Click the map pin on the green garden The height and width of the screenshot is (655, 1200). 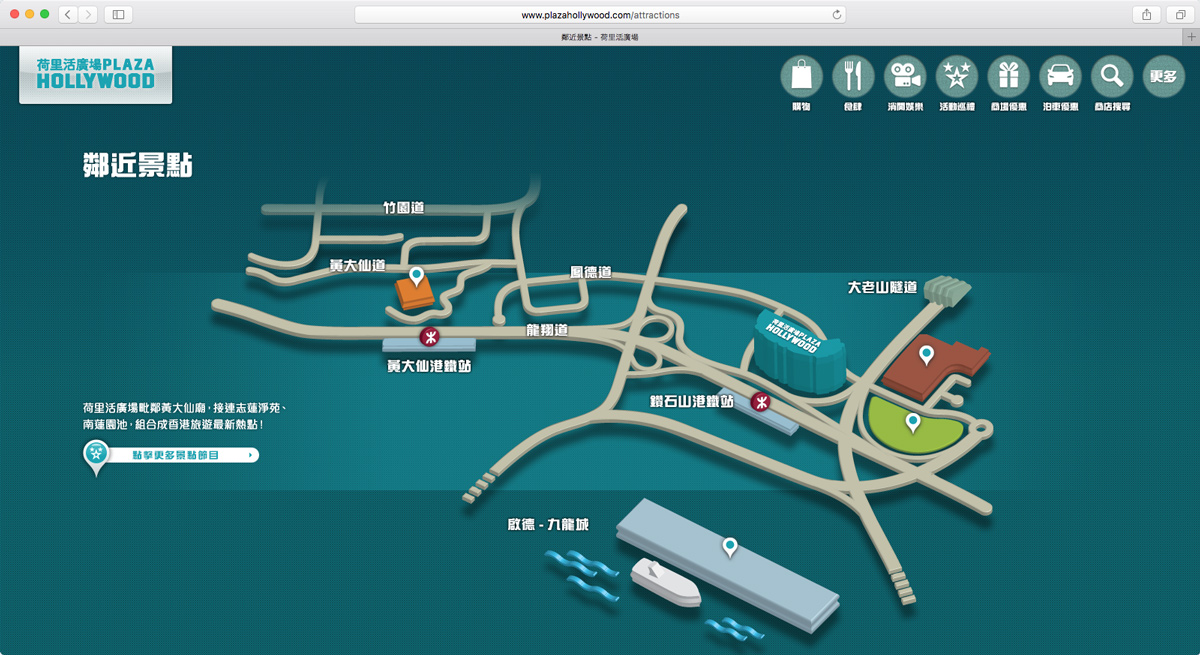[x=913, y=422]
